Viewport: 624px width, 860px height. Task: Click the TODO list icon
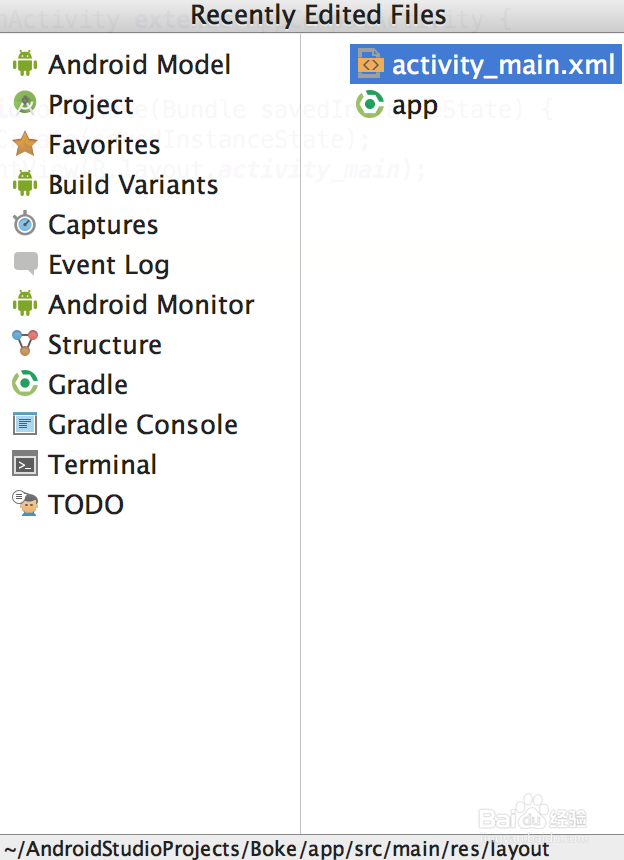click(x=25, y=503)
